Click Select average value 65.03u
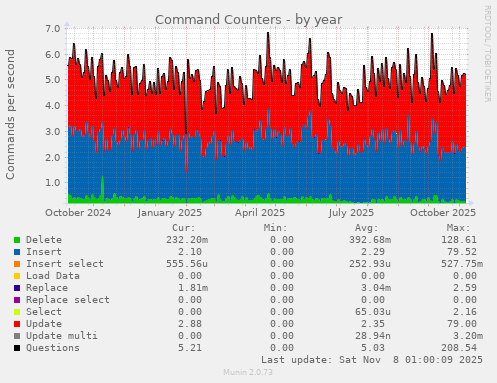497x383 pixels. point(373,312)
